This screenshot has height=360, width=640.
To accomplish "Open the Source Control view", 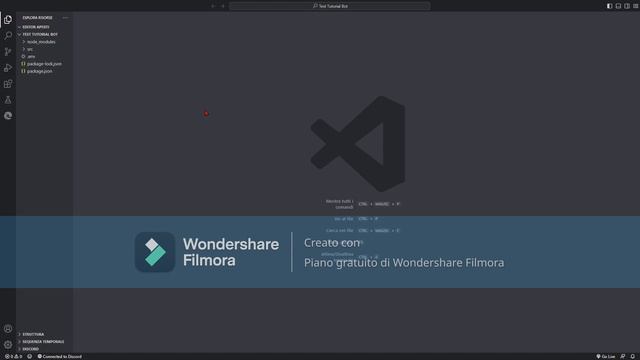I will [8, 51].
